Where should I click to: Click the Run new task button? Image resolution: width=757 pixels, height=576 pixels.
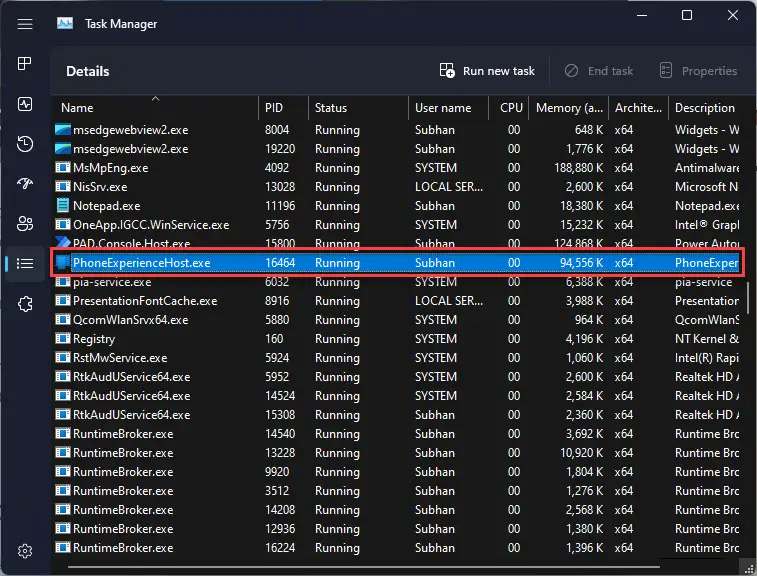coord(487,71)
